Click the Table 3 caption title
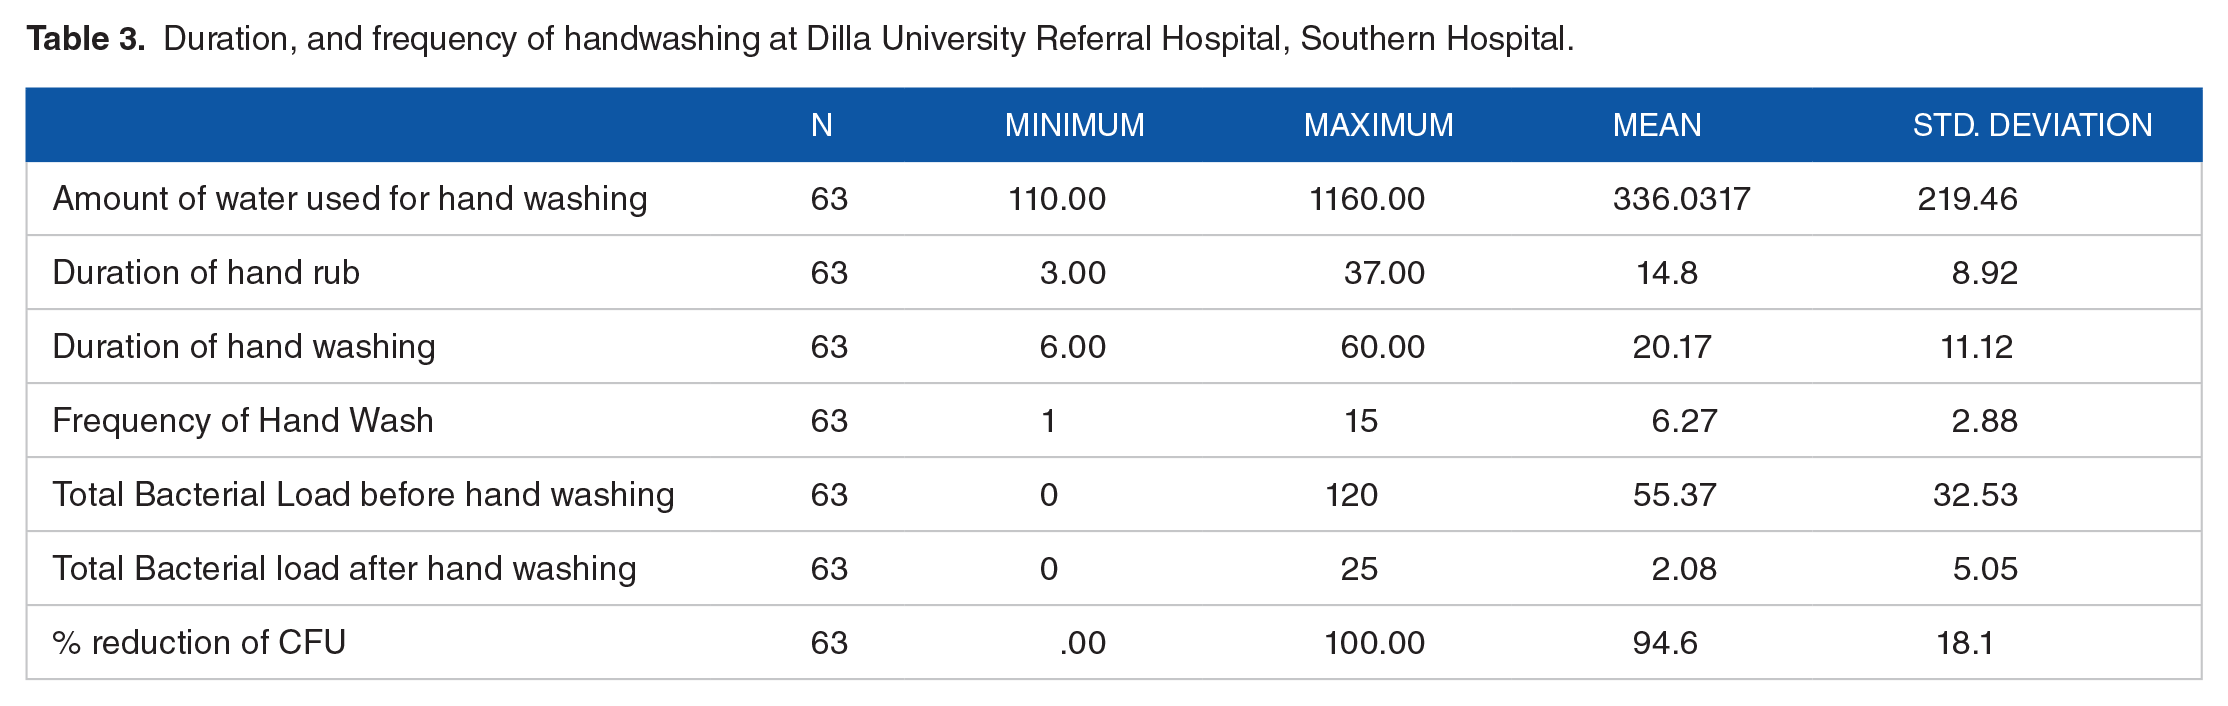This screenshot has height=706, width=2228. pyautogui.click(x=800, y=39)
